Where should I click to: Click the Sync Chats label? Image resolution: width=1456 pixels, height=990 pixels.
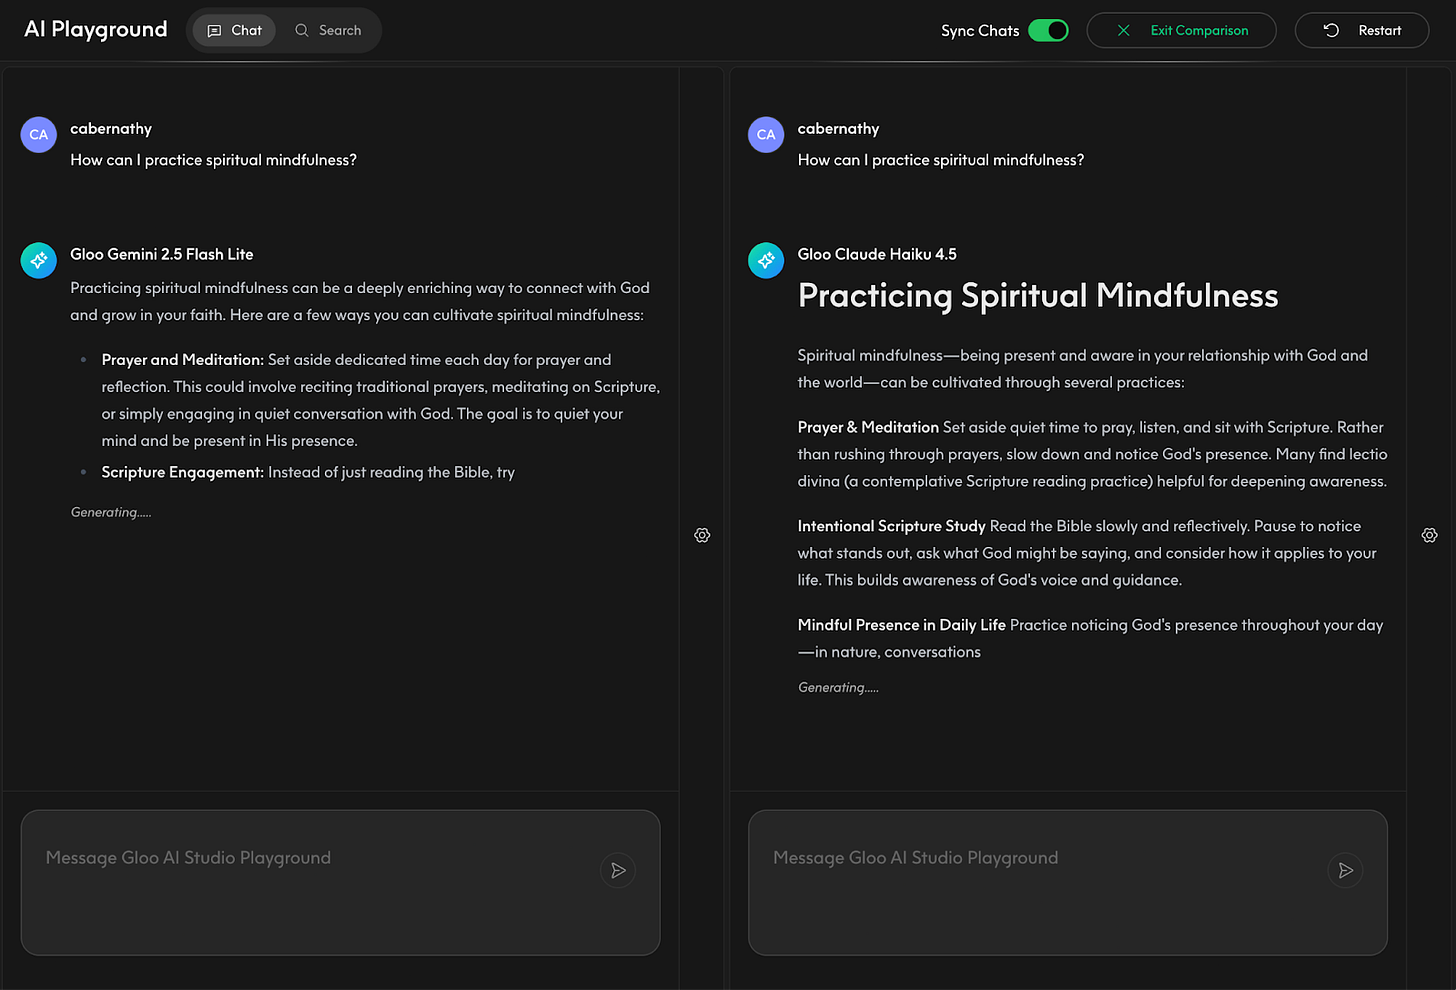click(980, 31)
